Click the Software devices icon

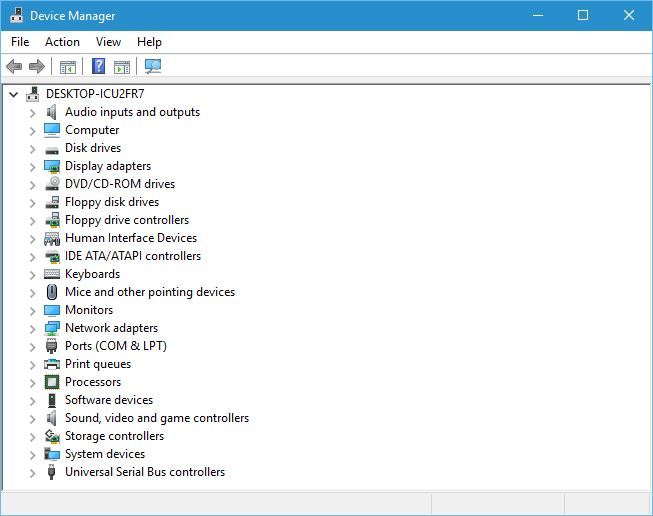tap(52, 400)
